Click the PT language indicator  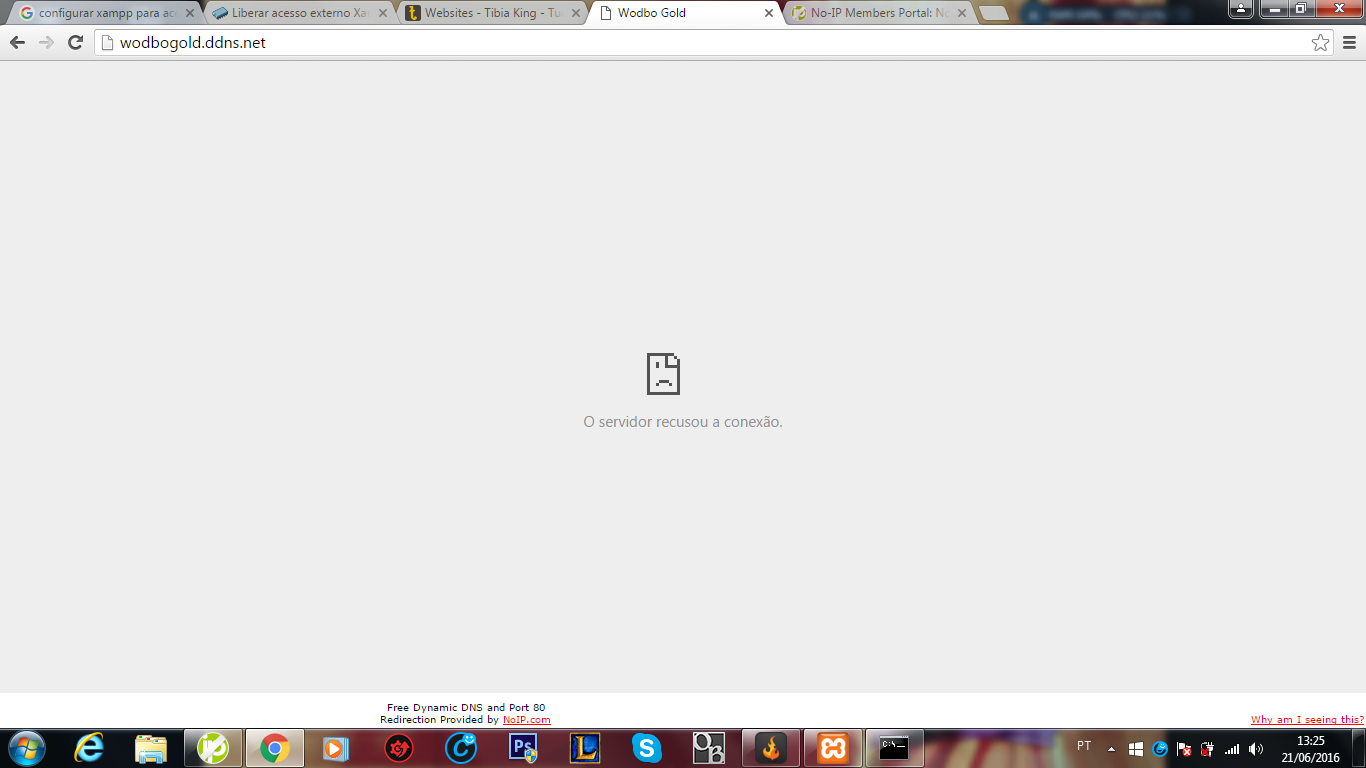point(1084,746)
